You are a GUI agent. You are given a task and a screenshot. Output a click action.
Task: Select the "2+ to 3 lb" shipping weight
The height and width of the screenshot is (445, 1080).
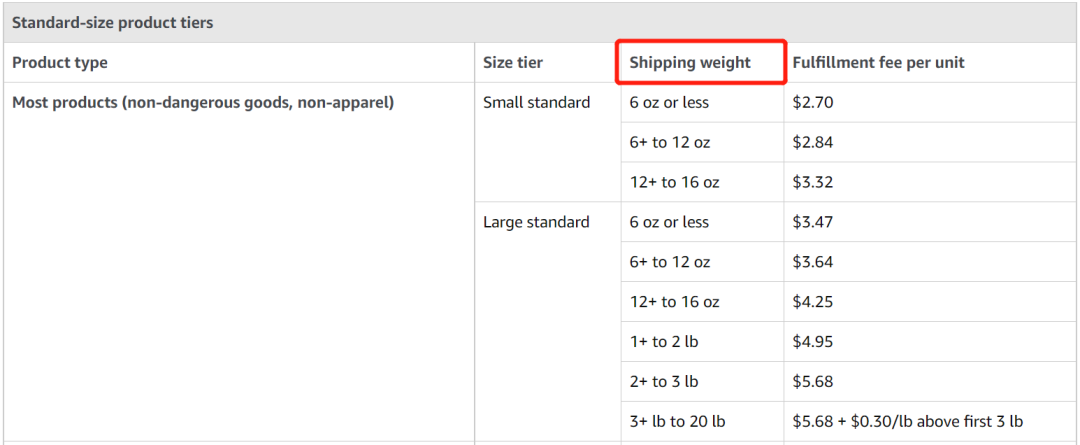pyautogui.click(x=664, y=382)
